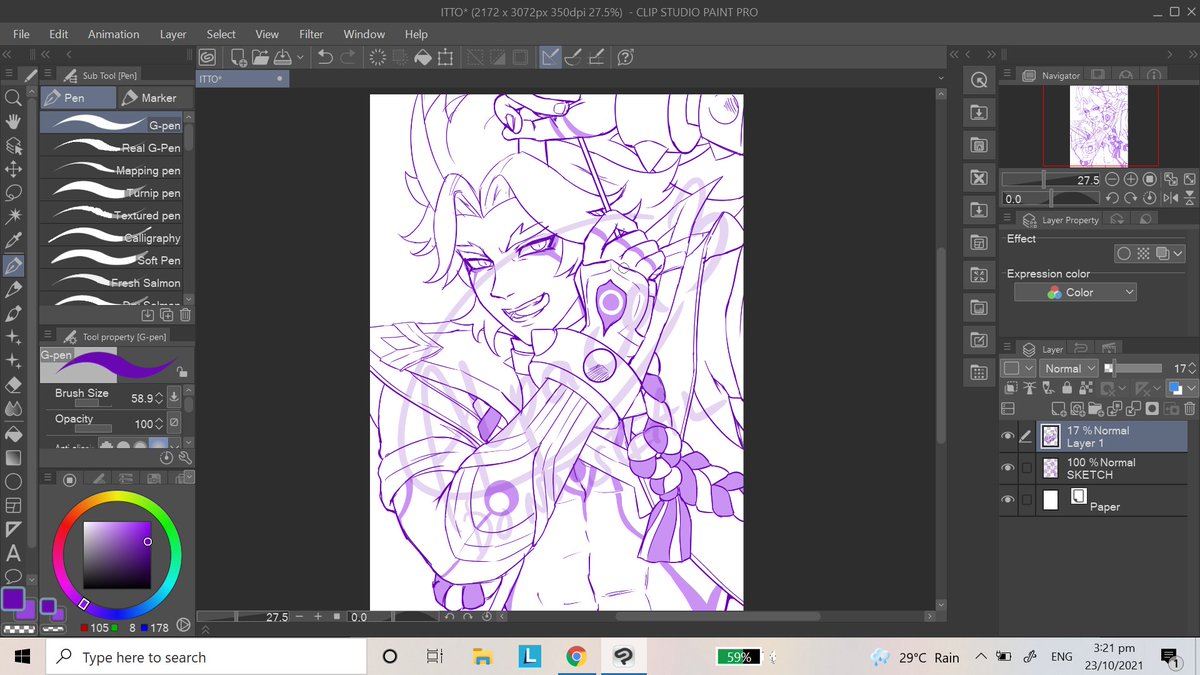The image size is (1200, 675).
Task: Click Windows search box
Action: [206, 657]
